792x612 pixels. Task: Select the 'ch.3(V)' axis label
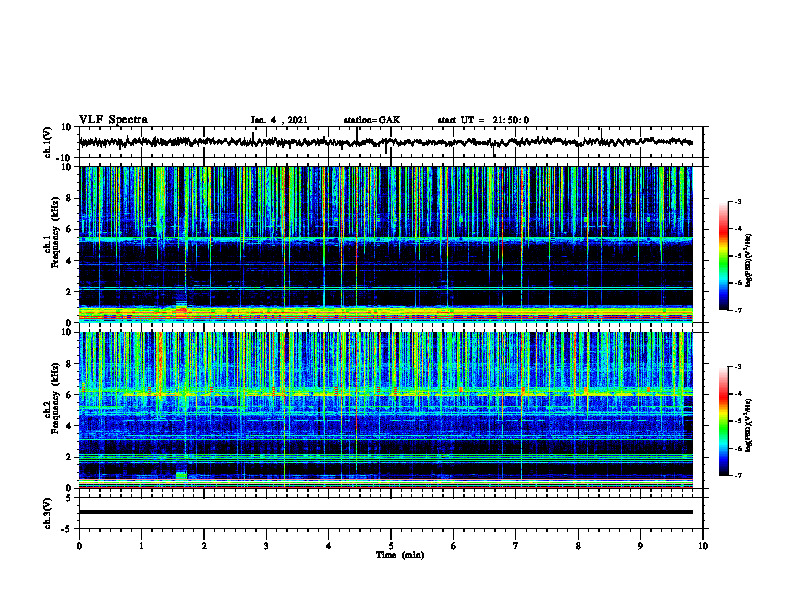[48, 513]
